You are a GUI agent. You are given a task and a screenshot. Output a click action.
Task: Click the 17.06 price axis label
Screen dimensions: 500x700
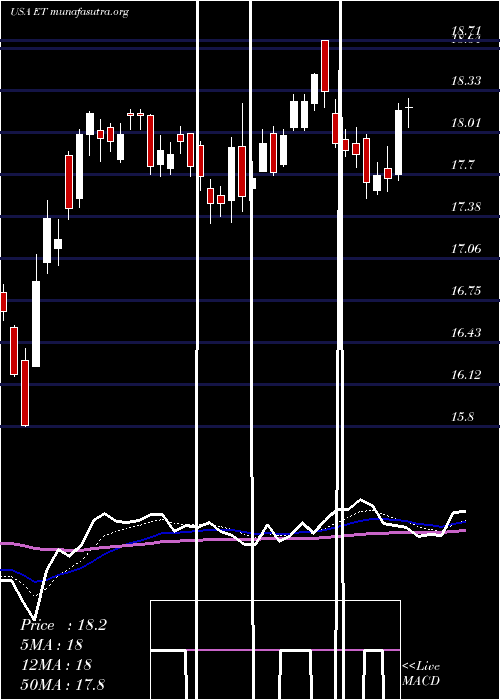(466, 249)
